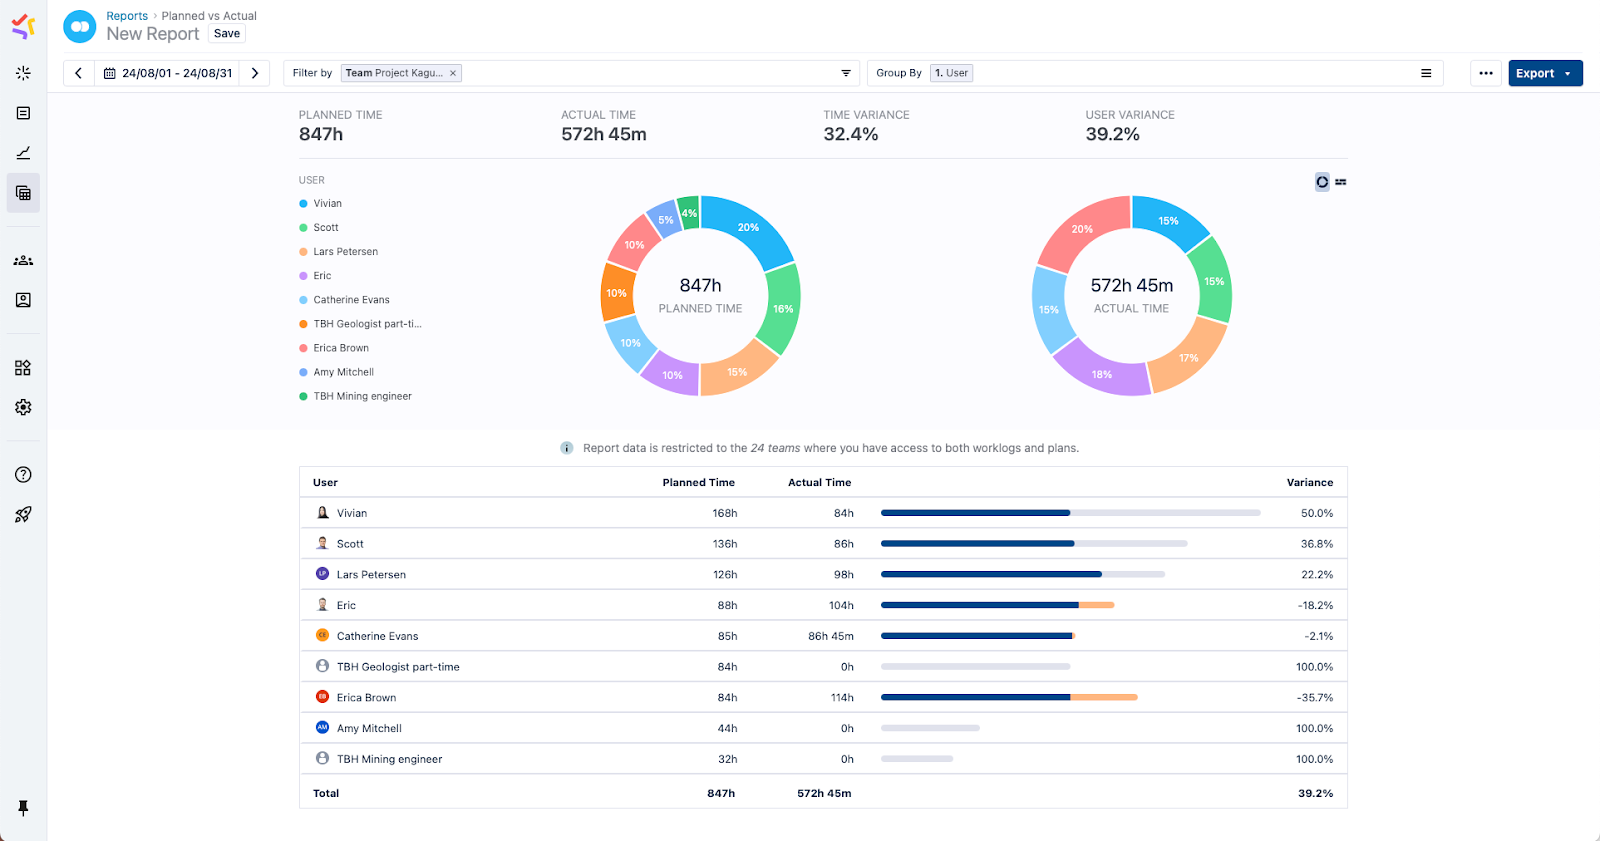This screenshot has height=841, width=1600.
Task: Open the Apps grid icon in the sidebar
Action: 23,368
